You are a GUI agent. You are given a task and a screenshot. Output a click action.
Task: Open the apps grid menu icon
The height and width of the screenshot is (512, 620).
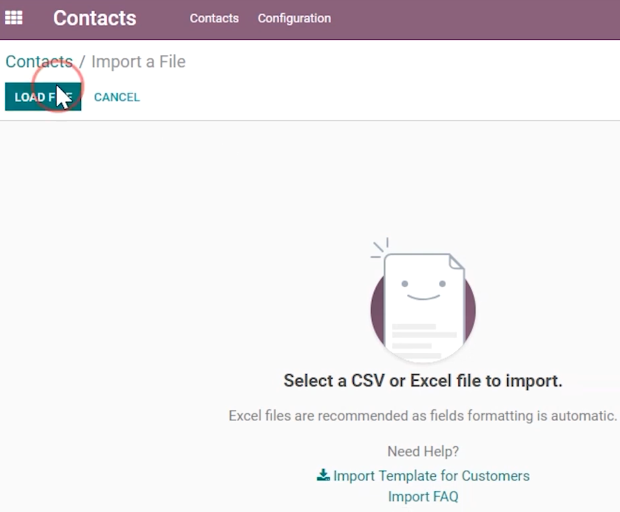[13, 18]
